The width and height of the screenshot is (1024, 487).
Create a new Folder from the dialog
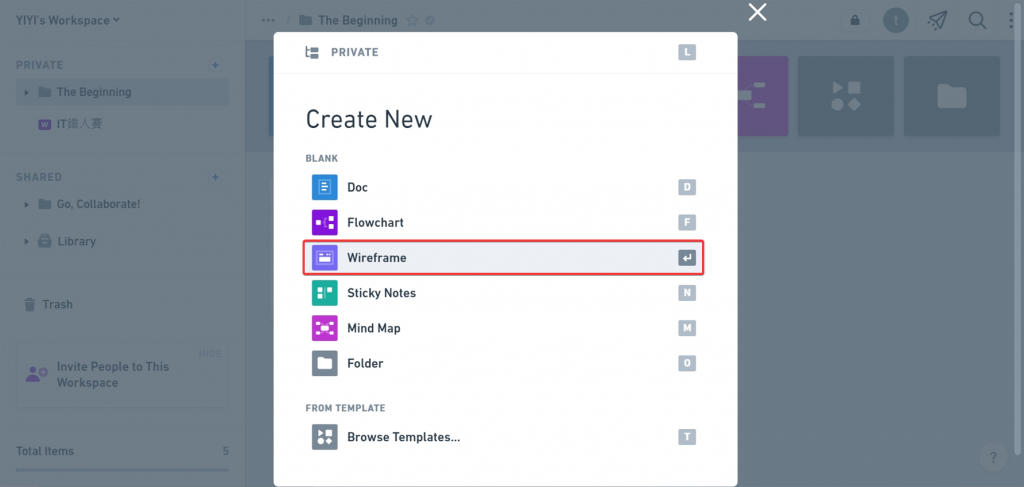(504, 364)
